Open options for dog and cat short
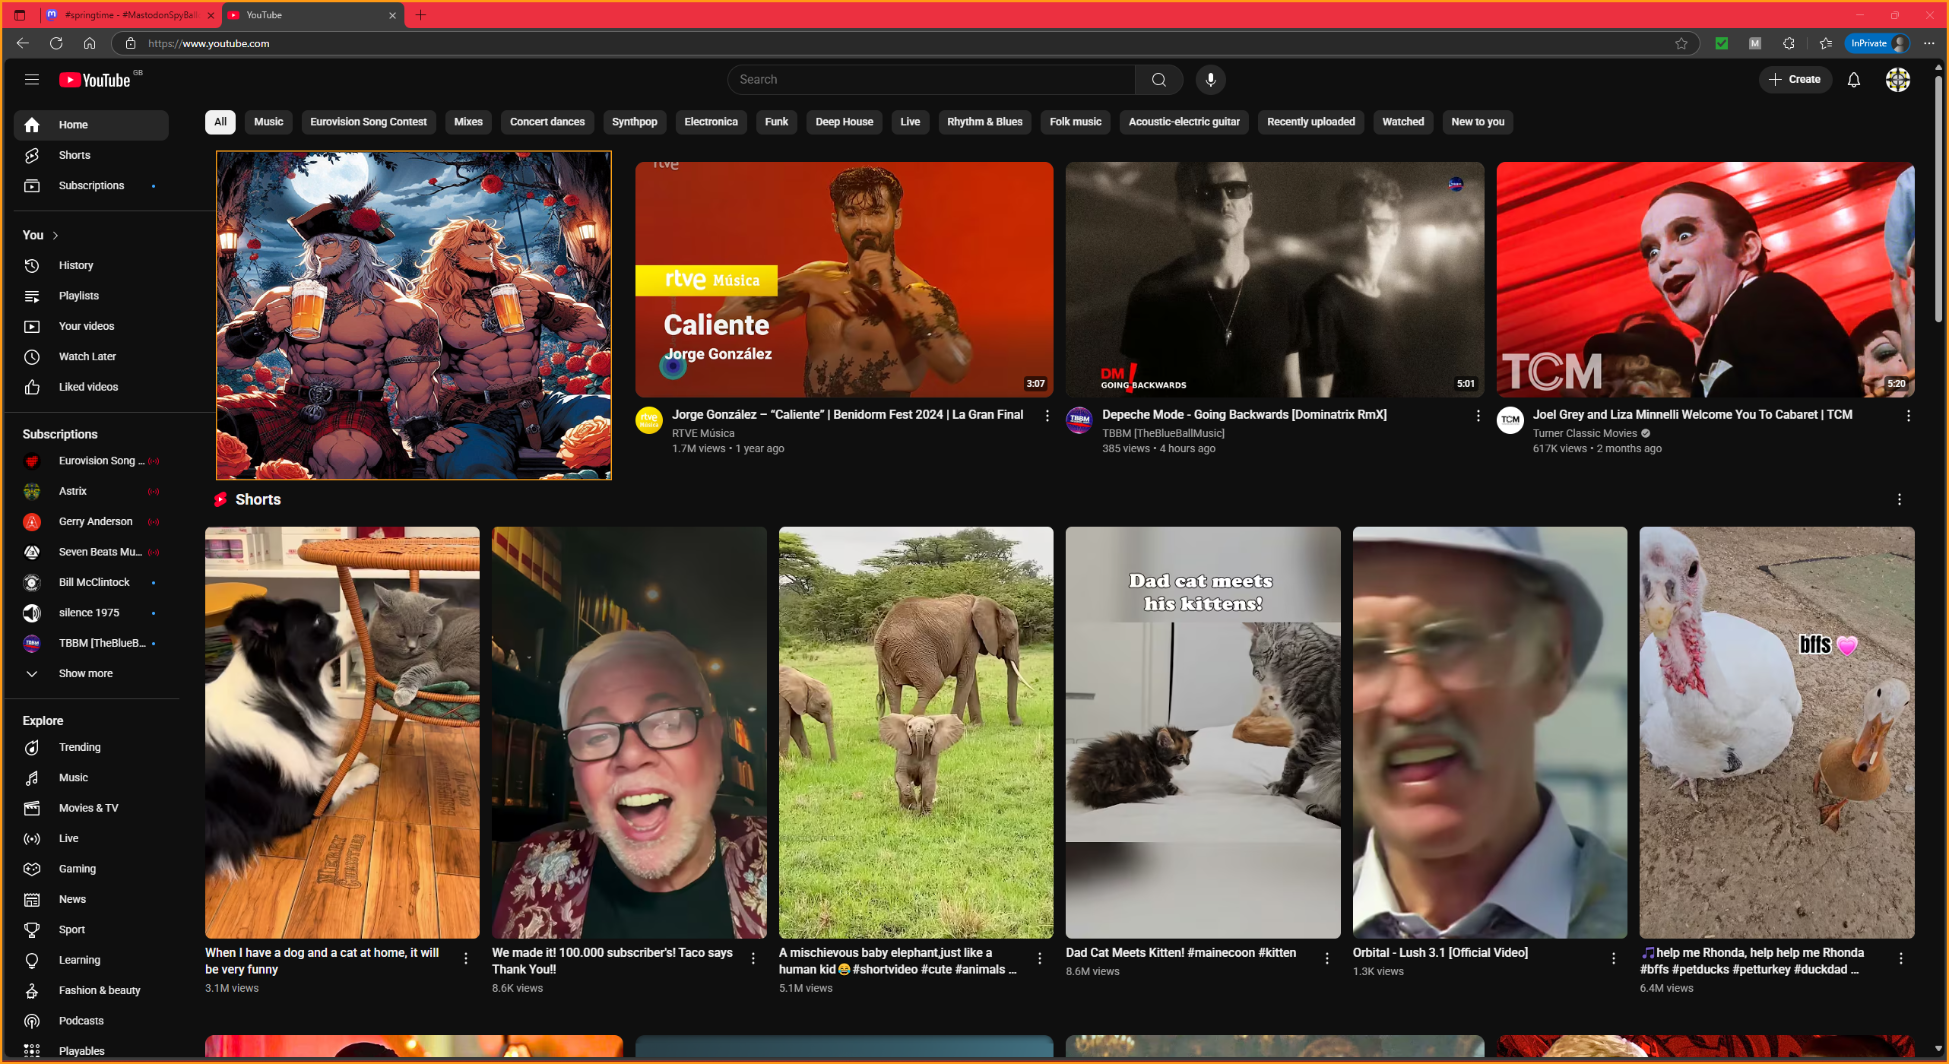The image size is (1949, 1064). (466, 959)
